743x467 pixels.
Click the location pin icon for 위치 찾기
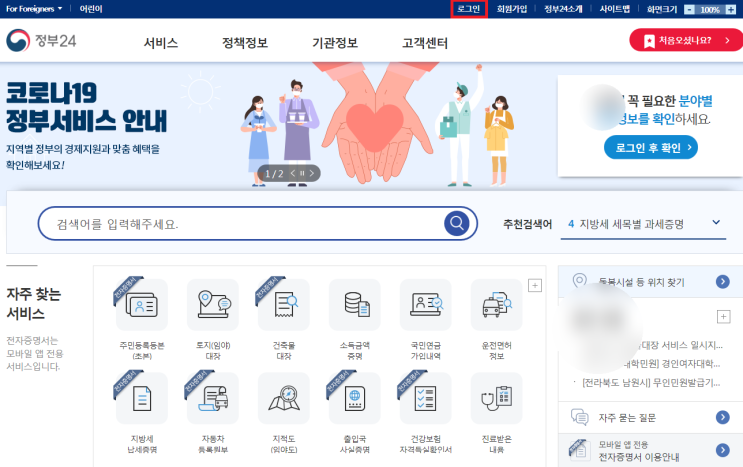point(580,281)
